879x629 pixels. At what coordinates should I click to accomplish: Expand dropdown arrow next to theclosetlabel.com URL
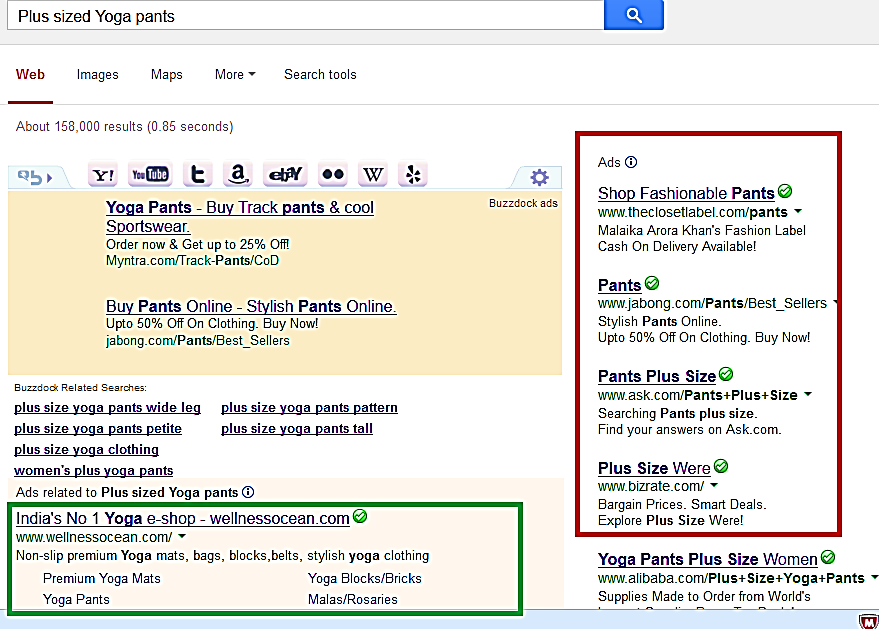798,211
